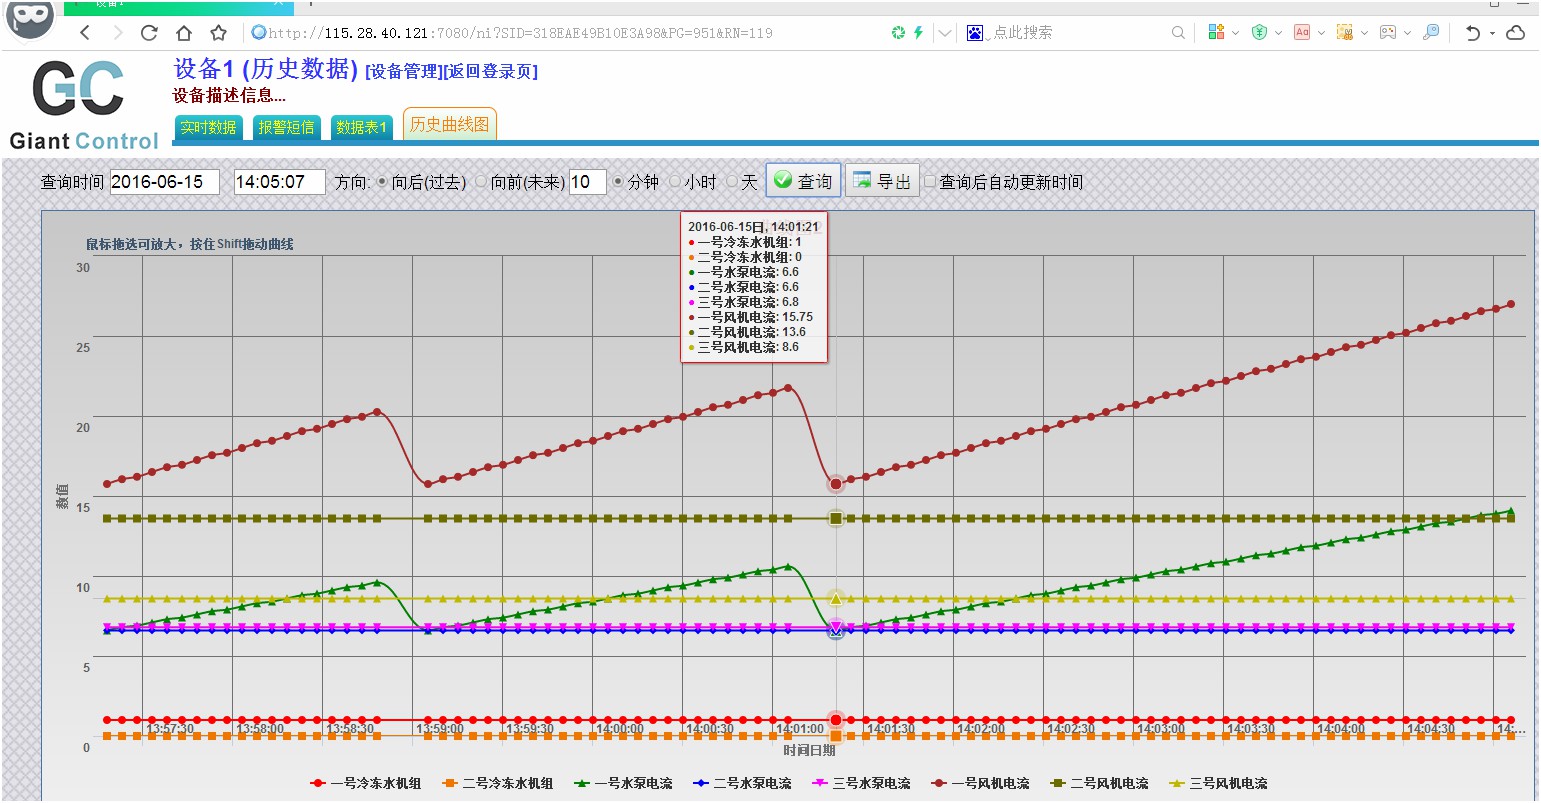Open the 报警短信 tab
This screenshot has width=1541, height=803.
pyautogui.click(x=286, y=127)
